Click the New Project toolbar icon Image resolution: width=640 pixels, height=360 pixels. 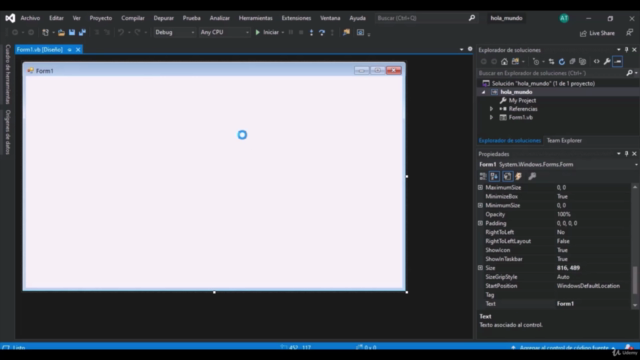45,32
